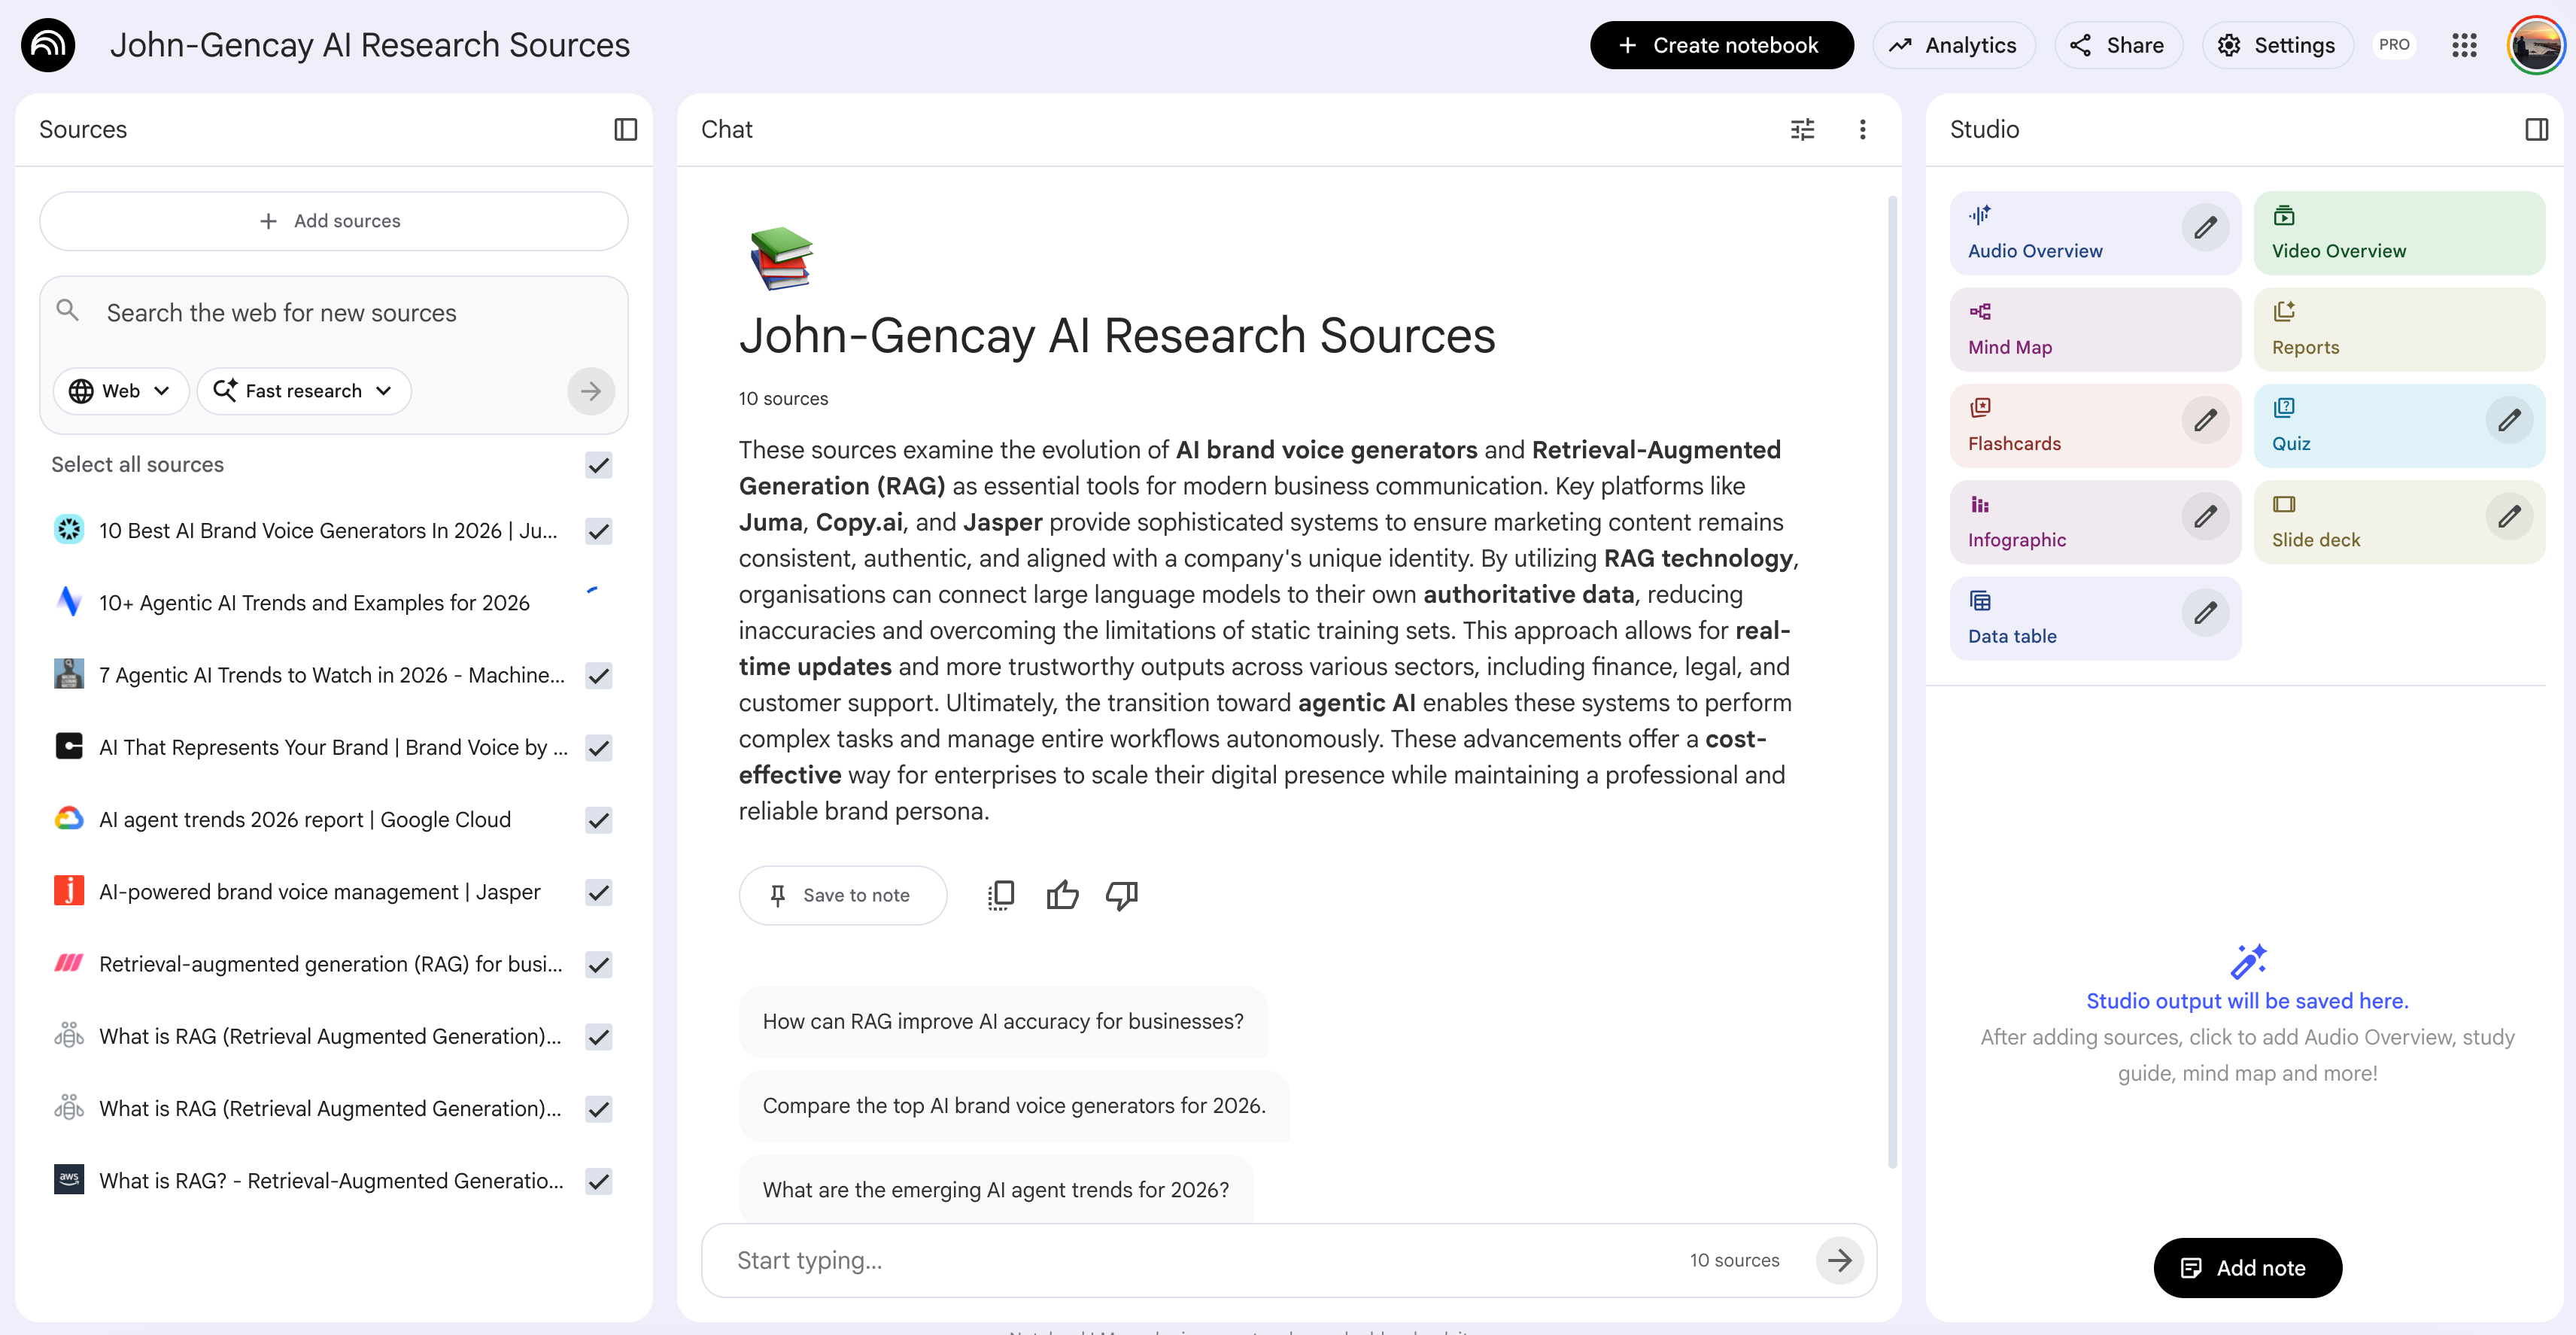Copy the summary response
Image resolution: width=2576 pixels, height=1335 pixels.
coord(1001,895)
